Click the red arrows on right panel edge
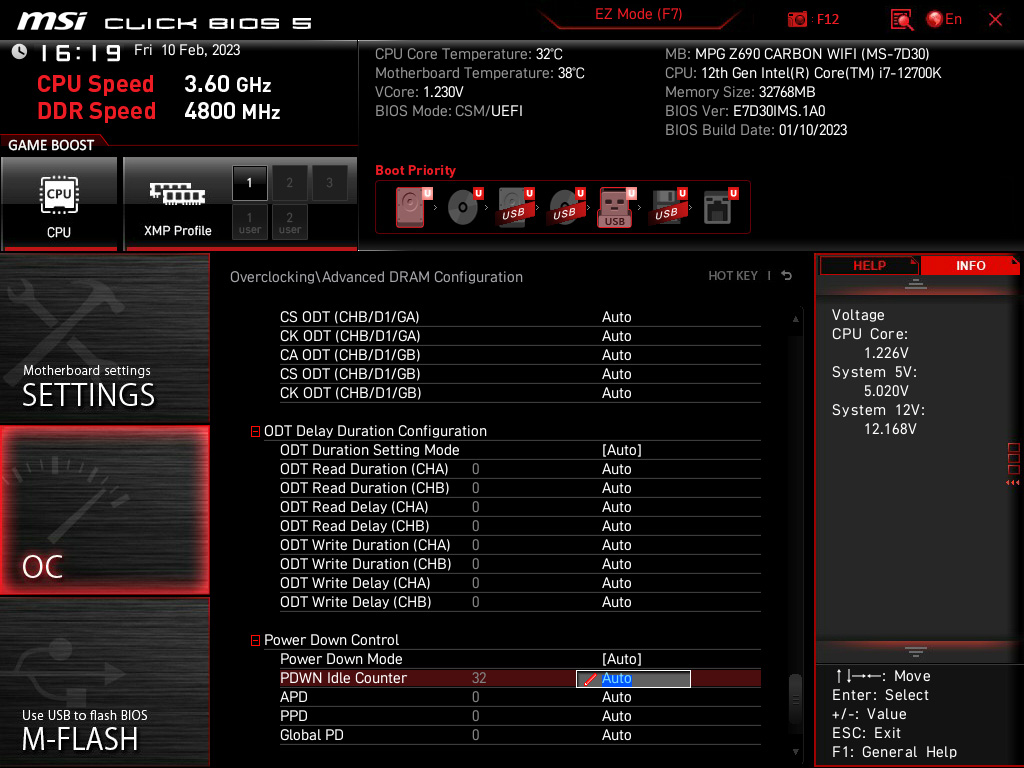 coord(1013,483)
